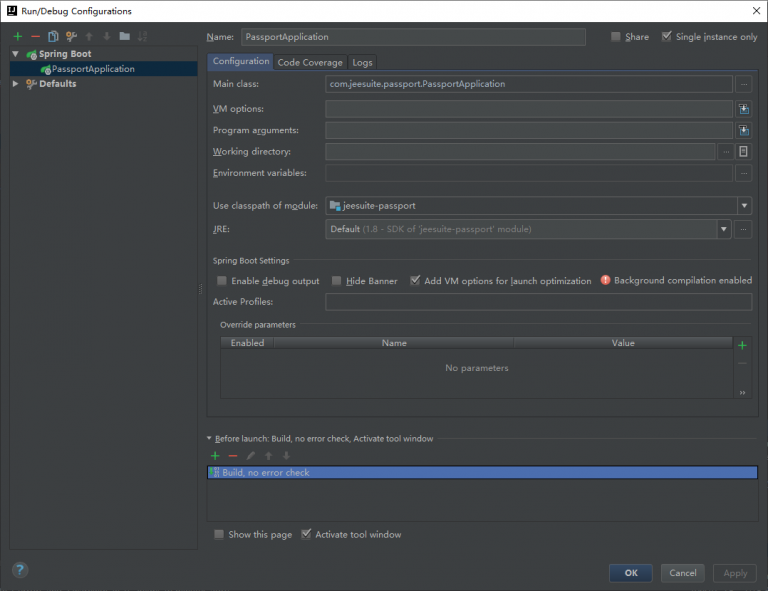
Task: Move configuration down in the list
Action: [x=107, y=36]
